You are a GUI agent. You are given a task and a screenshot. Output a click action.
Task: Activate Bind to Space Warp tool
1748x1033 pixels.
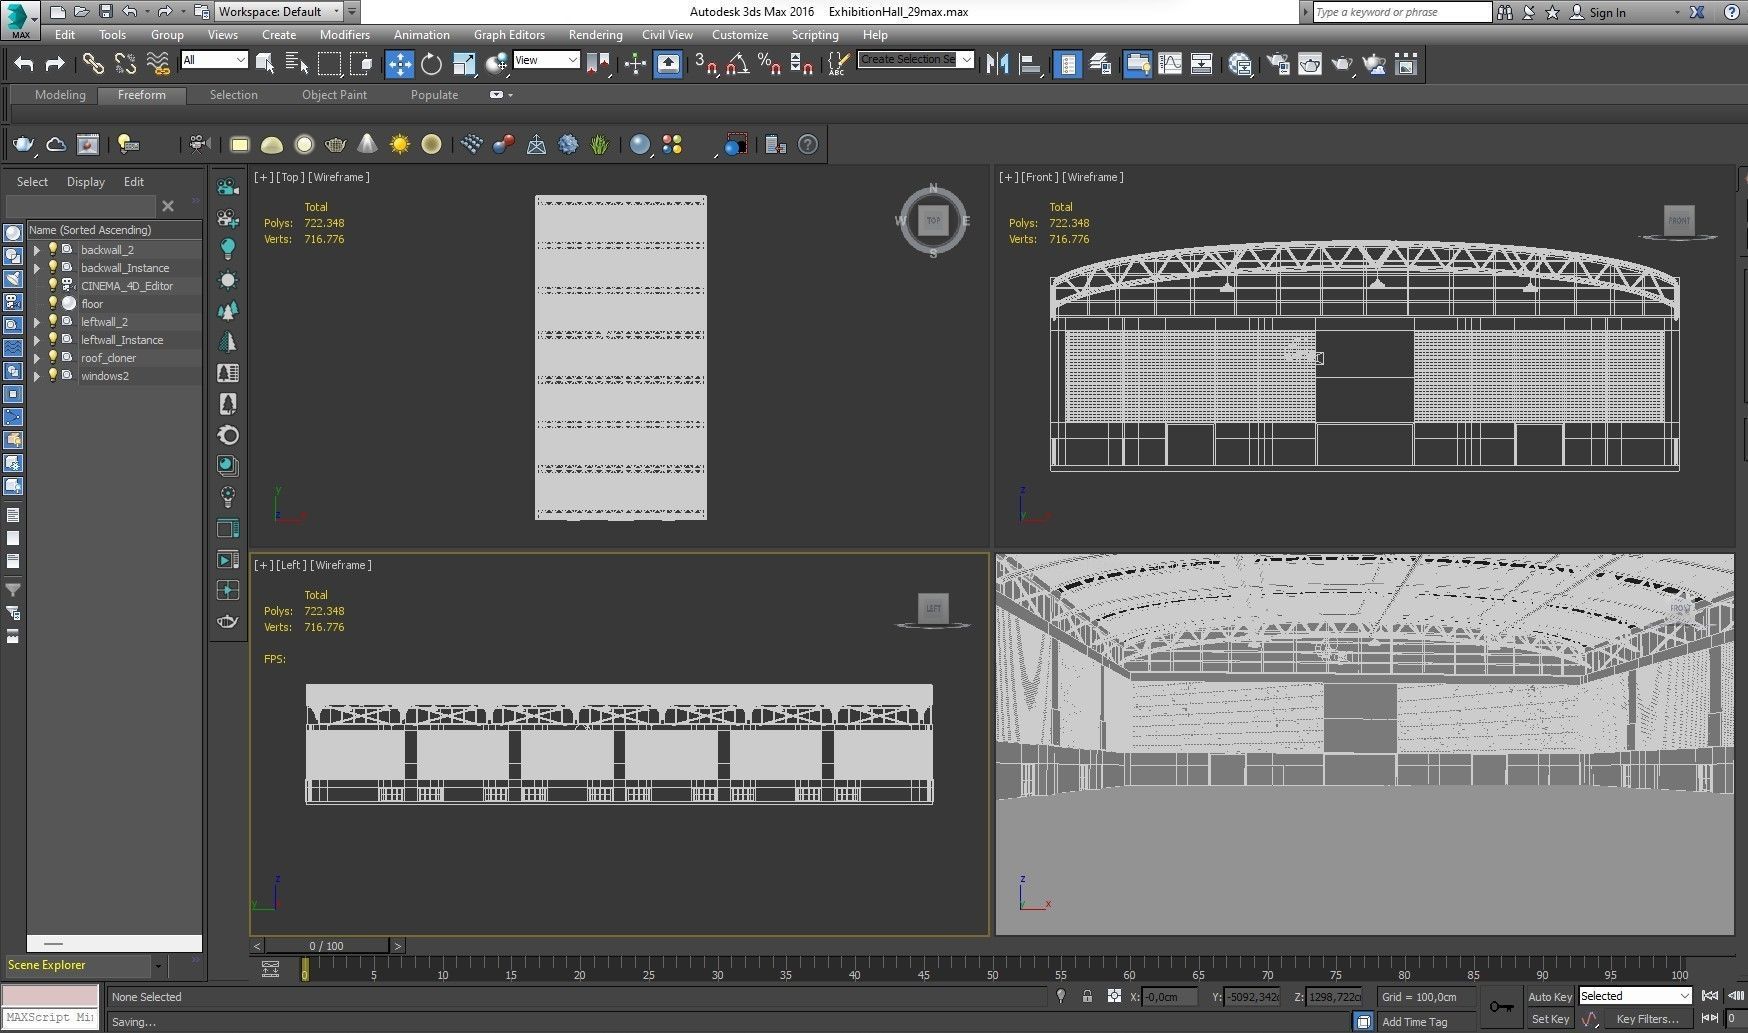click(158, 64)
